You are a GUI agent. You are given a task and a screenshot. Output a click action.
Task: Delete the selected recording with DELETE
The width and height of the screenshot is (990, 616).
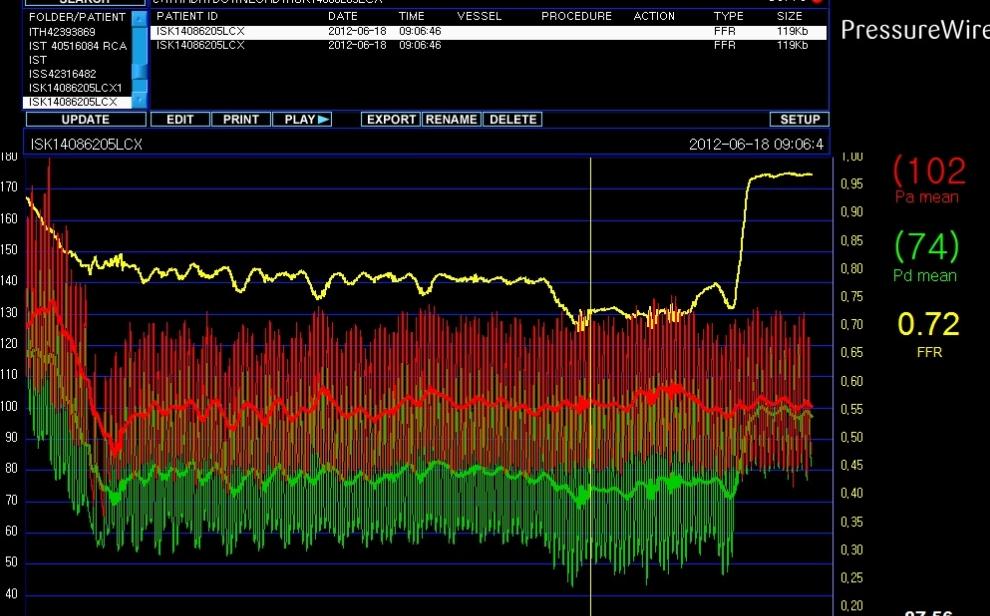click(x=513, y=119)
